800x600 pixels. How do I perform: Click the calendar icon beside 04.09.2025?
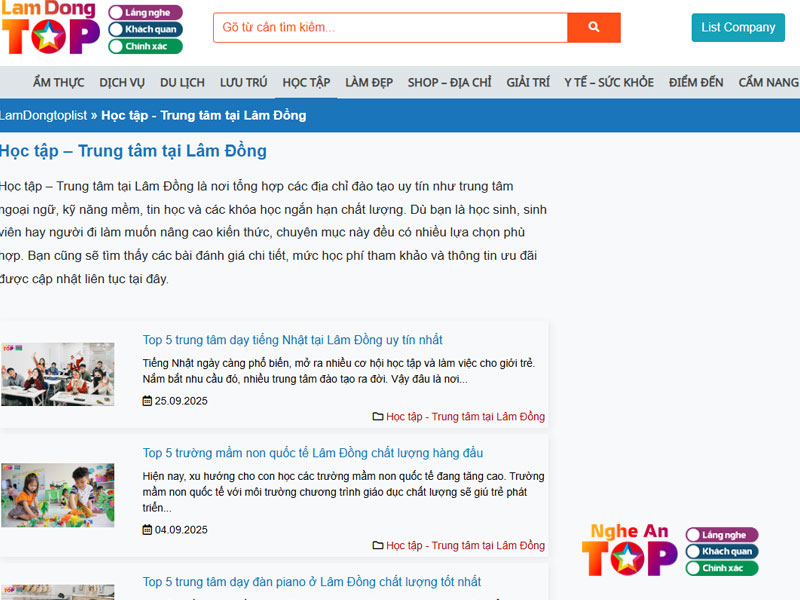click(x=147, y=530)
